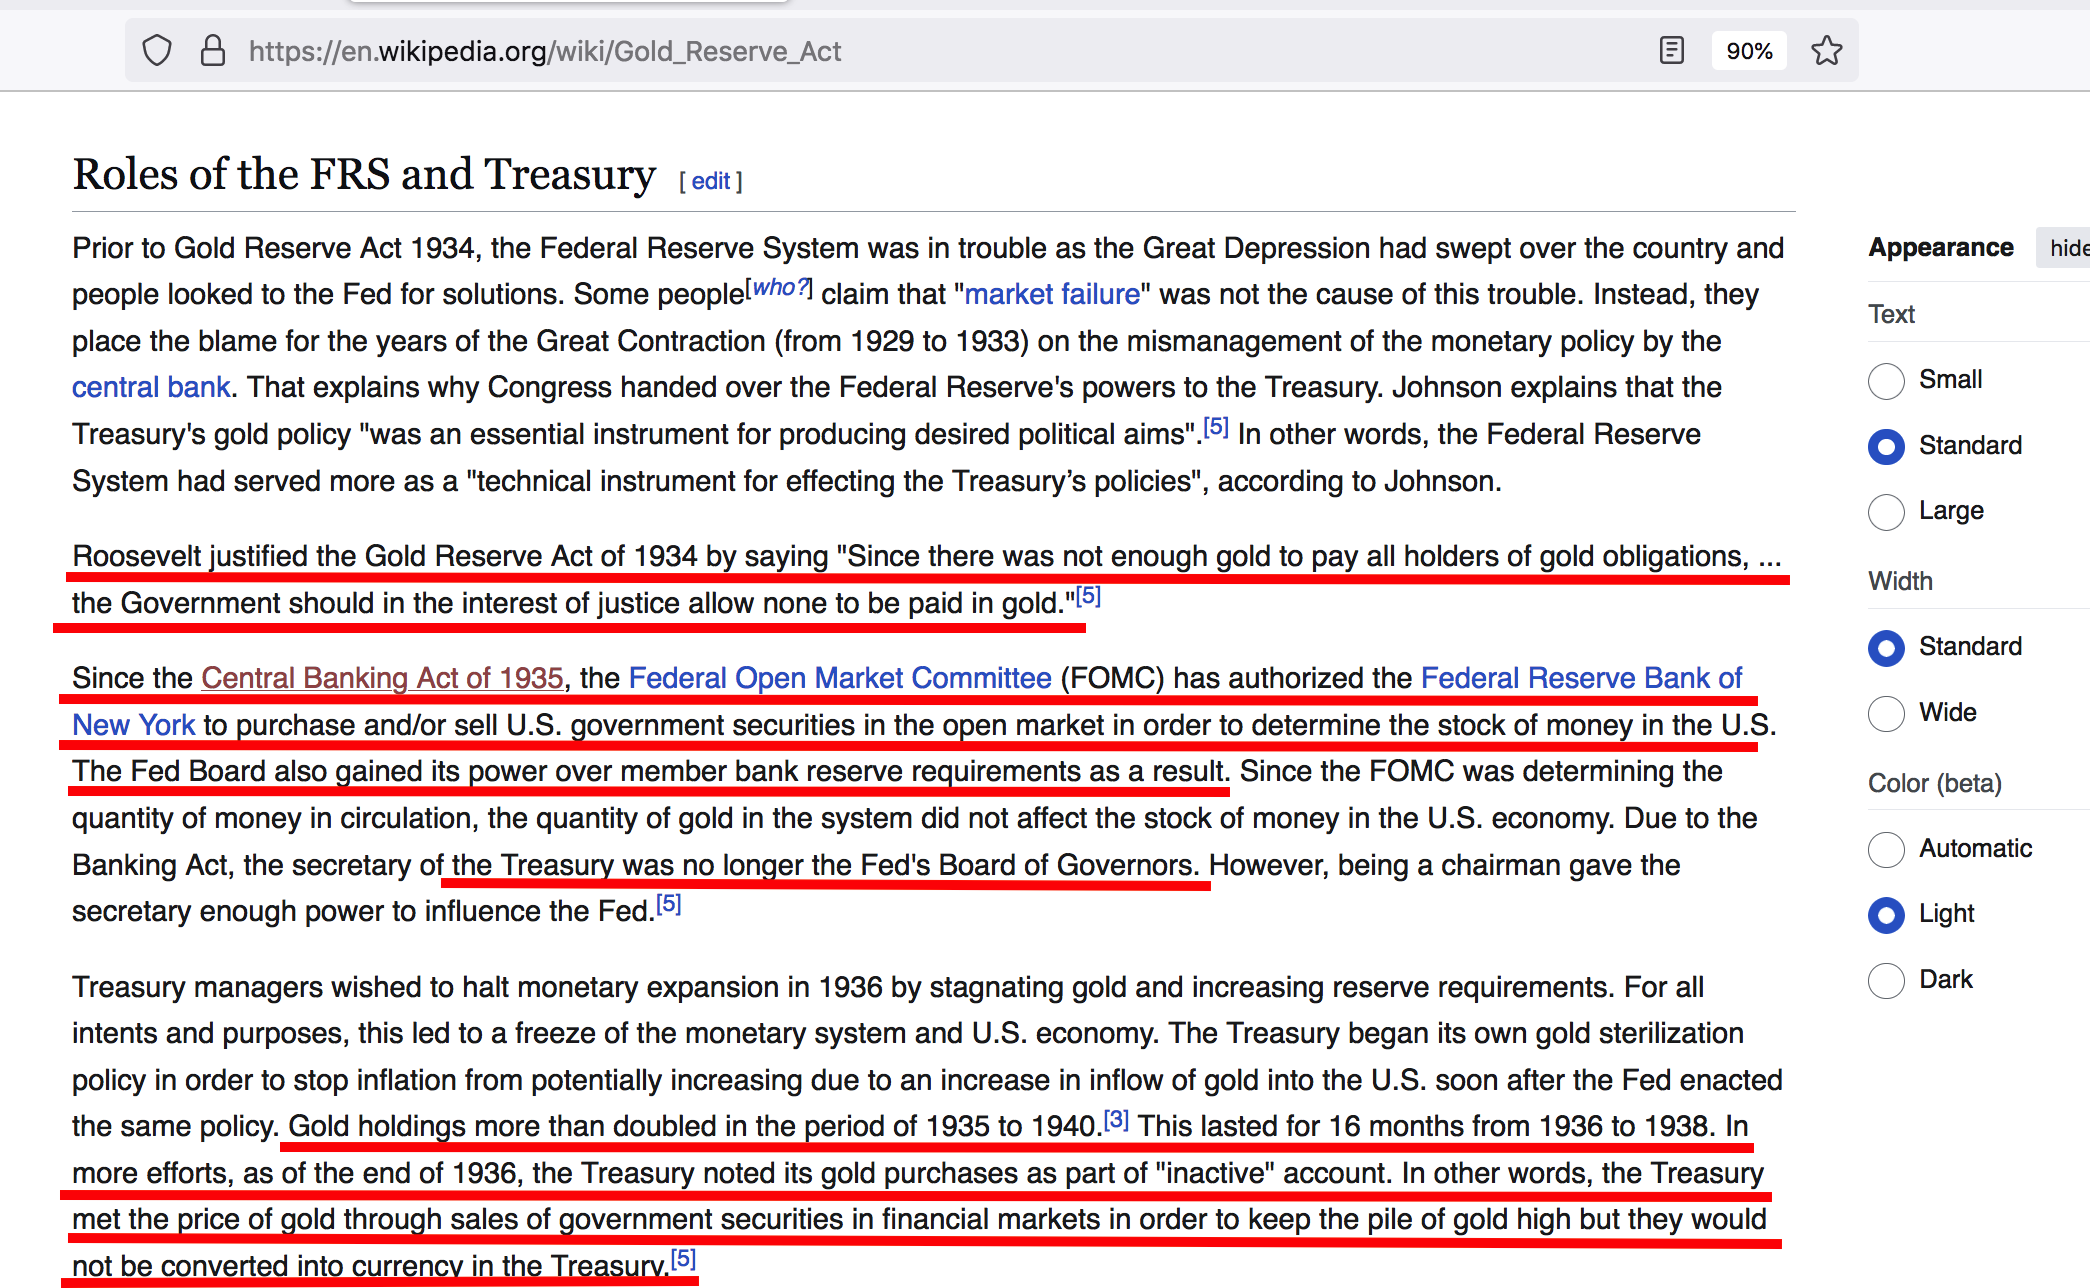
Task: Click citation [3] after 1940
Action: point(1117,1120)
